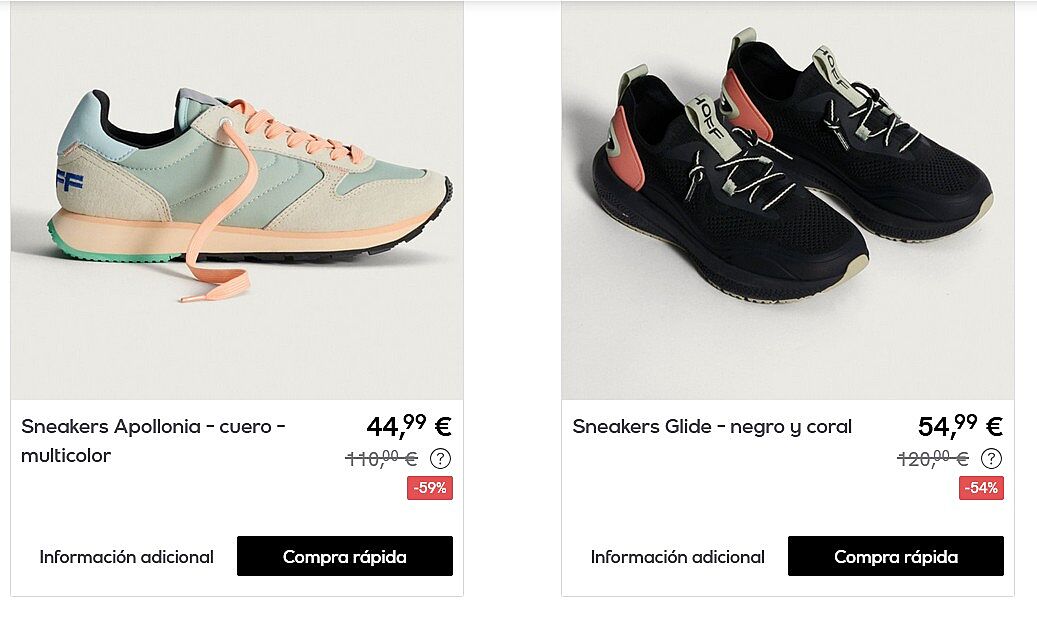Click the -54% discount badge
Screen dimensions: 1037x617
coord(981,488)
